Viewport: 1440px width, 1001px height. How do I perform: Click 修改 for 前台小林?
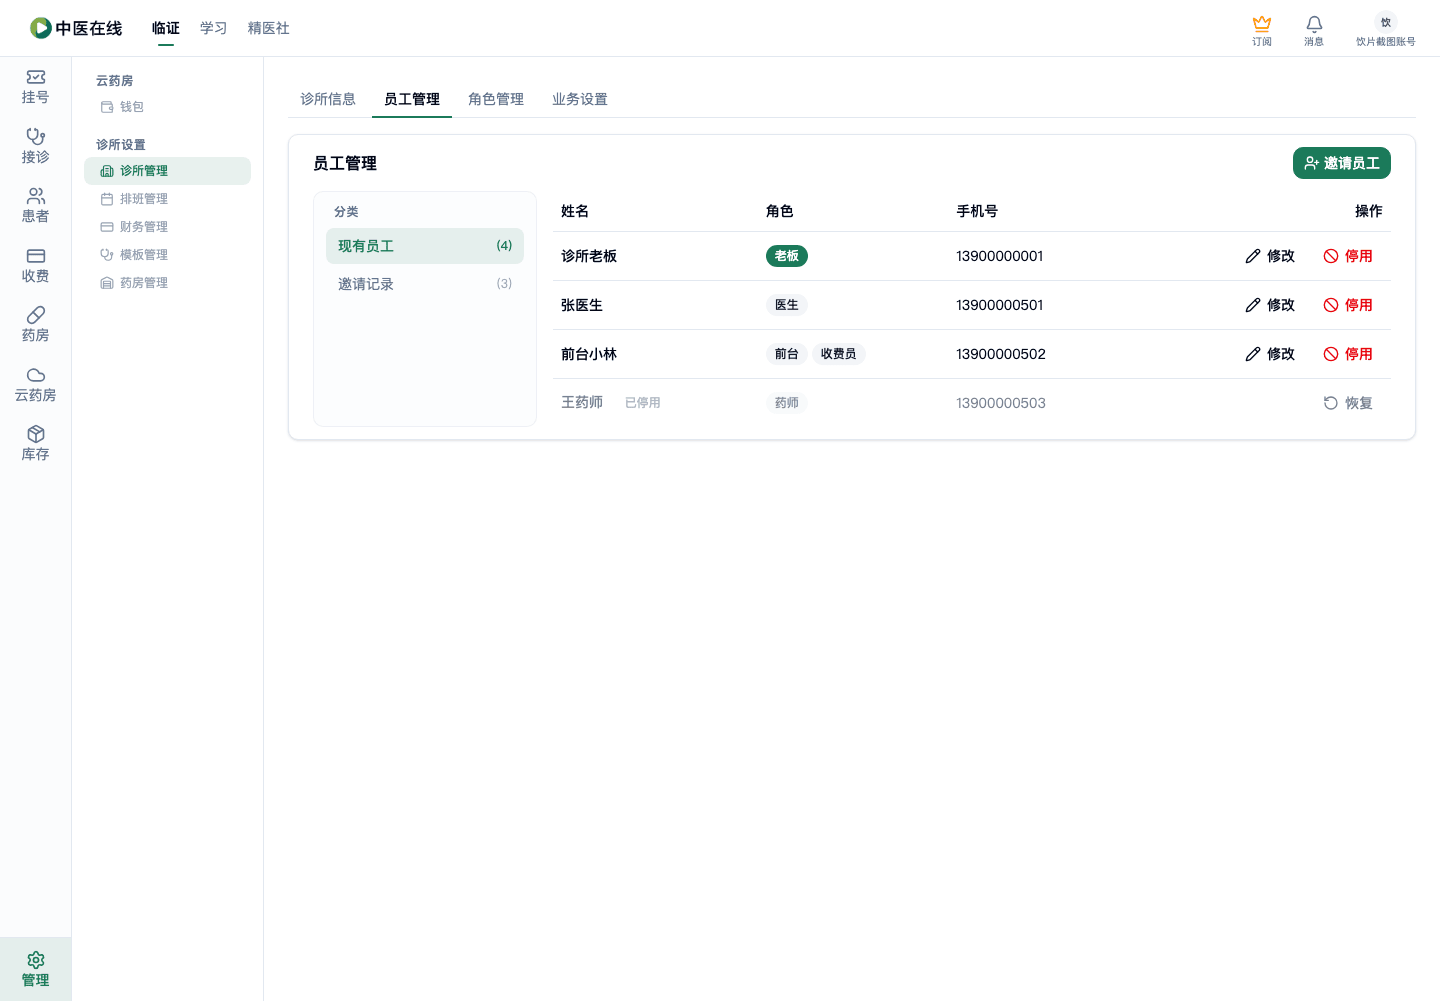coord(1270,354)
